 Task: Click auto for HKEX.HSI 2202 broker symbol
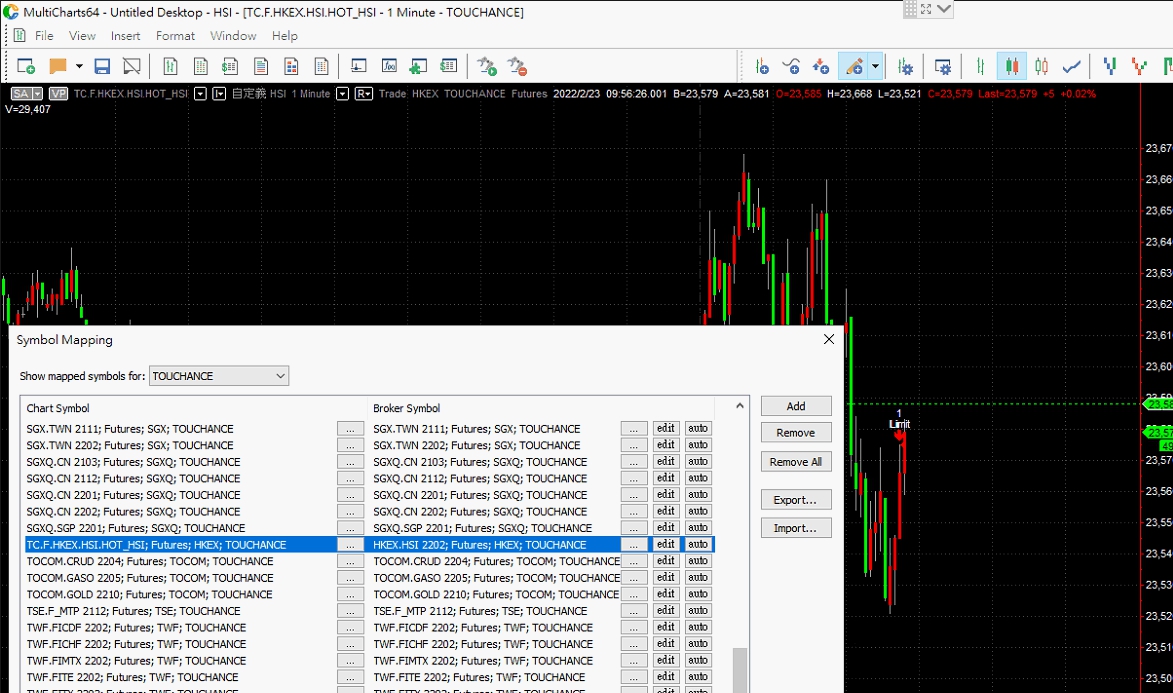coord(698,544)
